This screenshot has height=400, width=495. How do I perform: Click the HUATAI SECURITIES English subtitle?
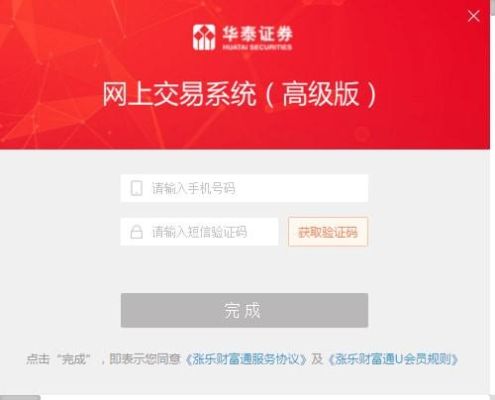coord(257,47)
